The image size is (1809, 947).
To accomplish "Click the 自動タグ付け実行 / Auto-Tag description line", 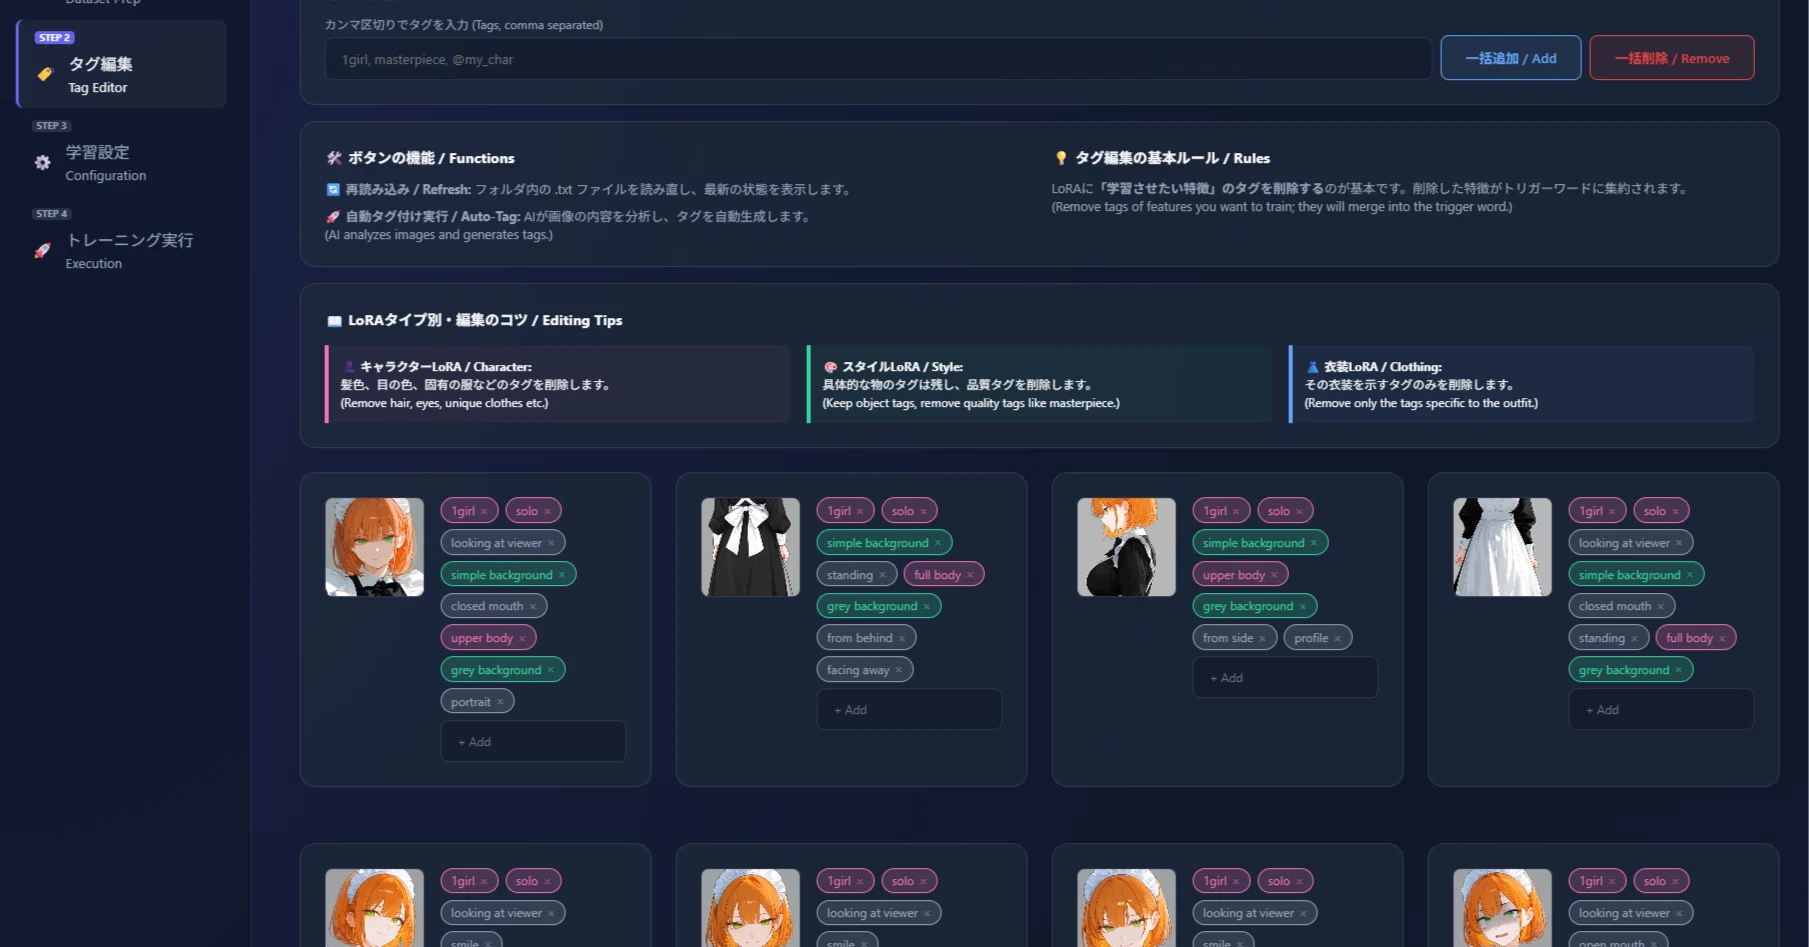I will [x=569, y=216].
